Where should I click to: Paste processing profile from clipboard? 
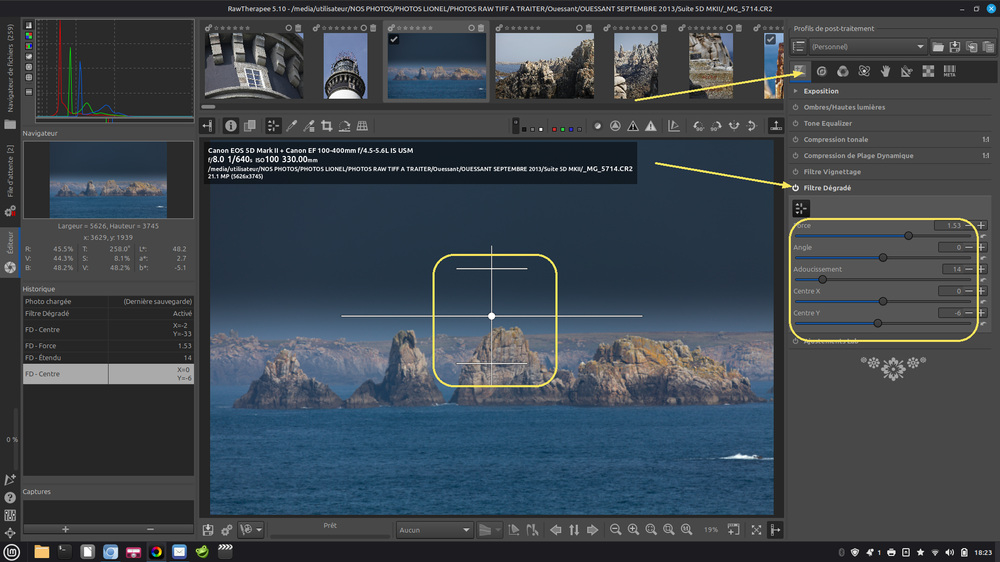click(988, 47)
